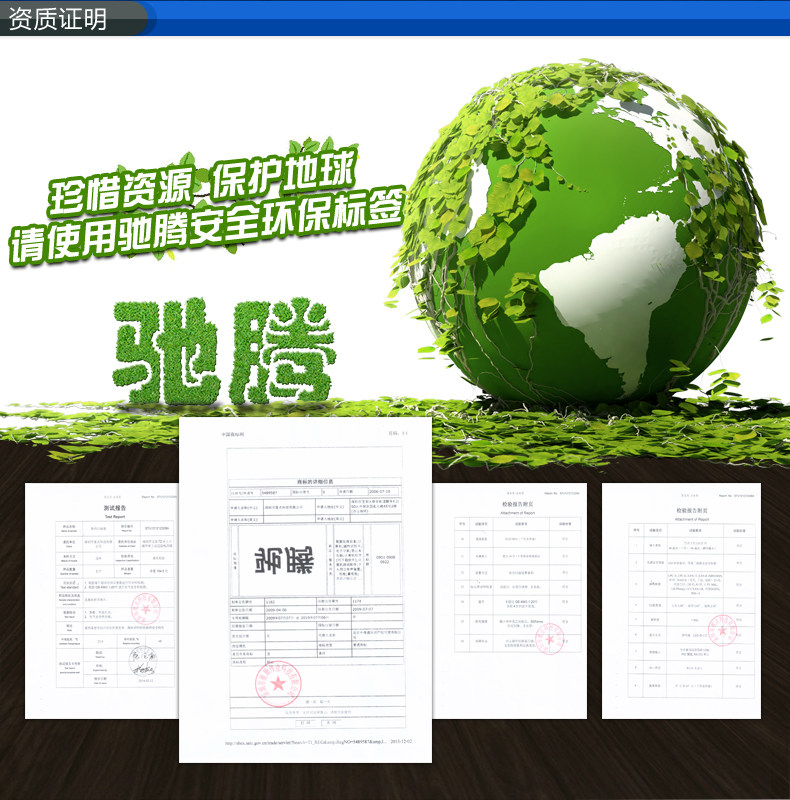Open the 商标的详细信息 trademark document
Viewport: 790px width, 800px height.
[x=305, y=590]
